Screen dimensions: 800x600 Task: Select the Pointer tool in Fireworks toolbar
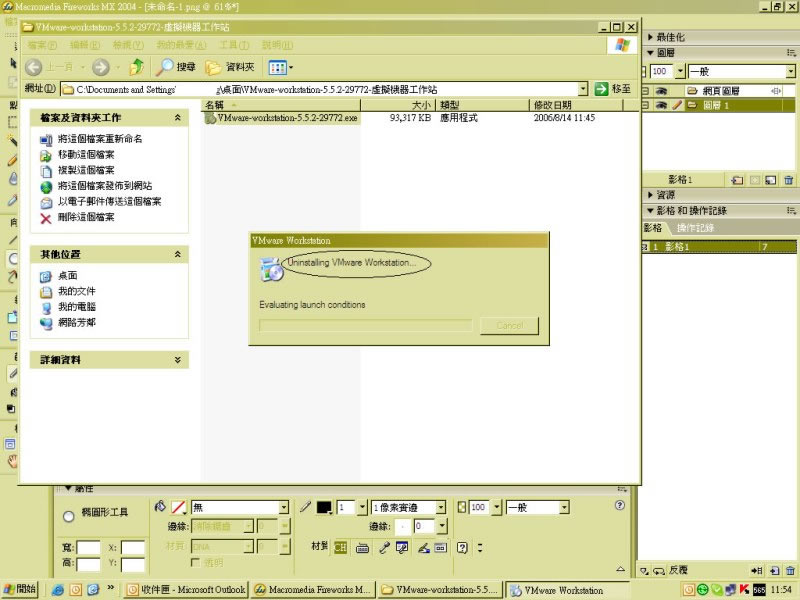coord(13,63)
